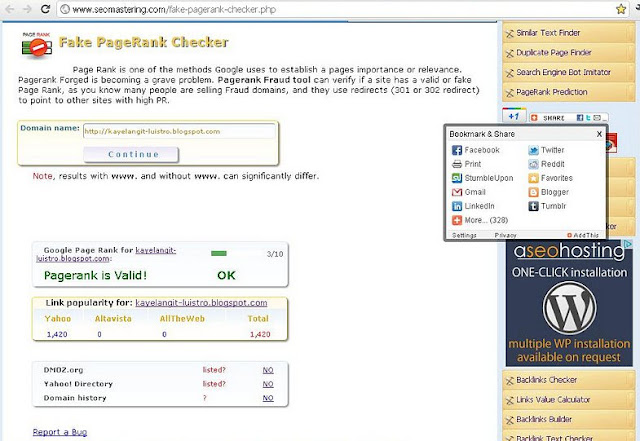Click Facebook icon next to Share
The width and height of the screenshot is (640, 441).
pyautogui.click(x=580, y=118)
